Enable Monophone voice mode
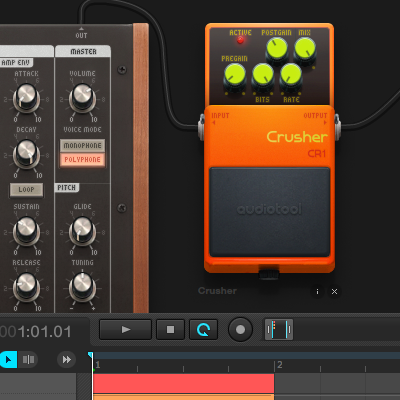 82,145
